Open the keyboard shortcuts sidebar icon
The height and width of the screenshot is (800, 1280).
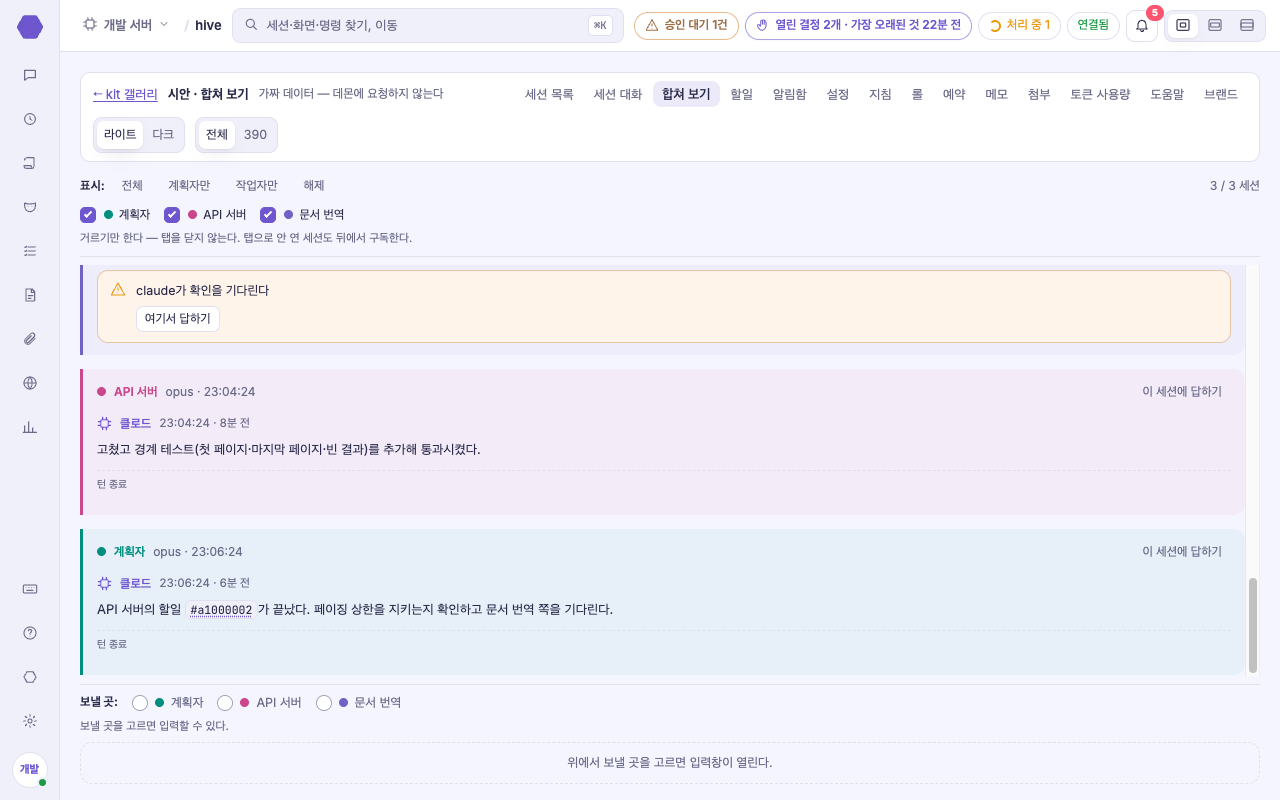coord(30,589)
